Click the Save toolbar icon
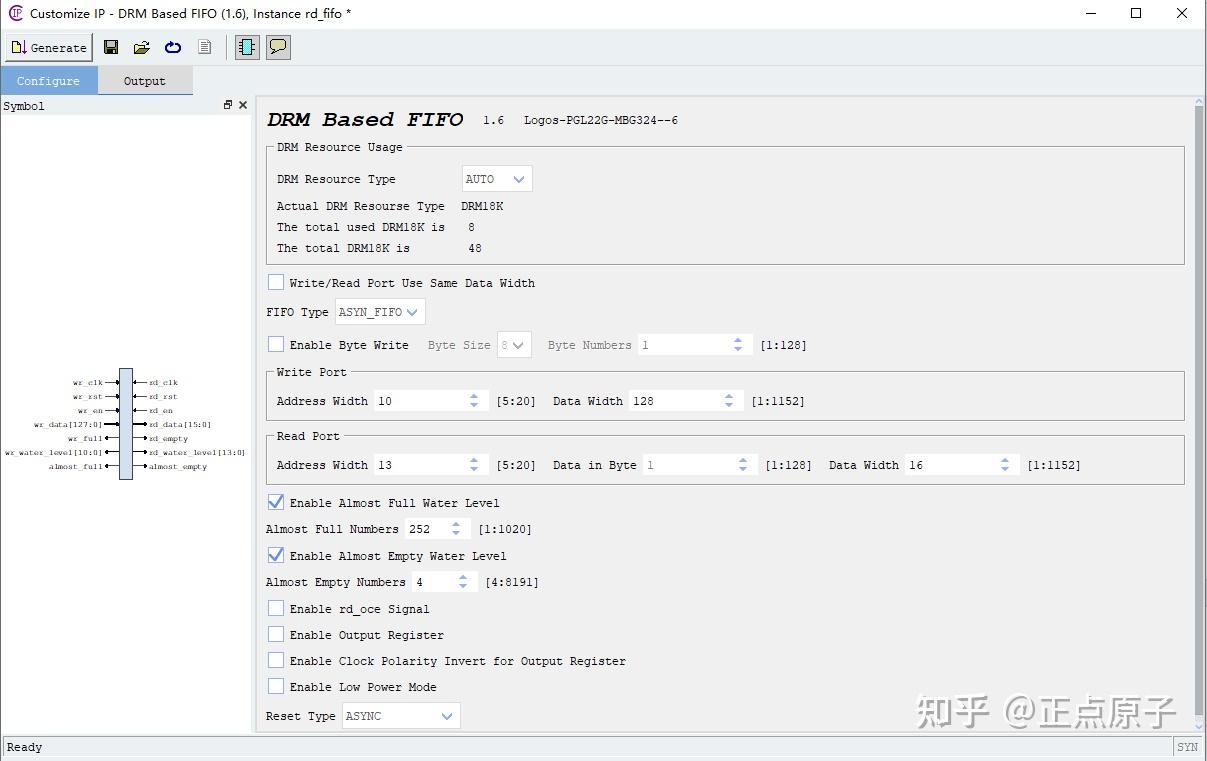The height and width of the screenshot is (761, 1207). (x=111, y=47)
